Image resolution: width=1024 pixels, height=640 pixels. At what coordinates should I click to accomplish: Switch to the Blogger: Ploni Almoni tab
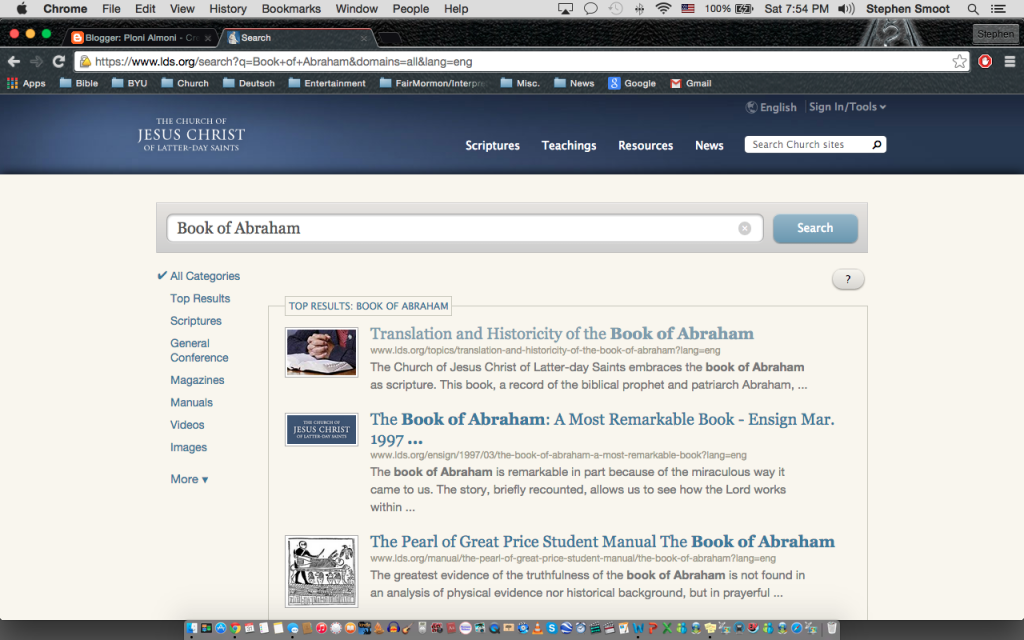(141, 37)
